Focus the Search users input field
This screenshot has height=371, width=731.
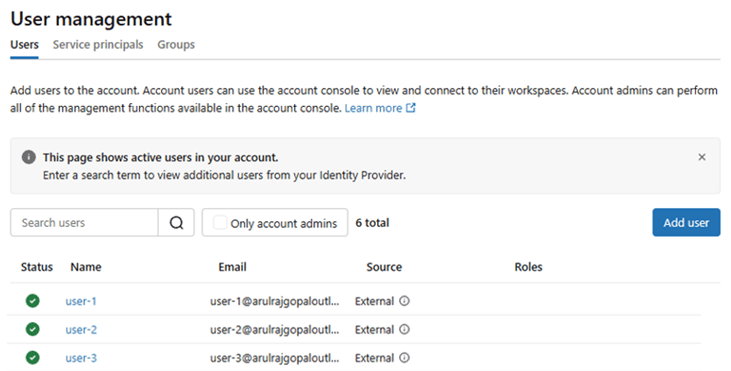click(84, 223)
